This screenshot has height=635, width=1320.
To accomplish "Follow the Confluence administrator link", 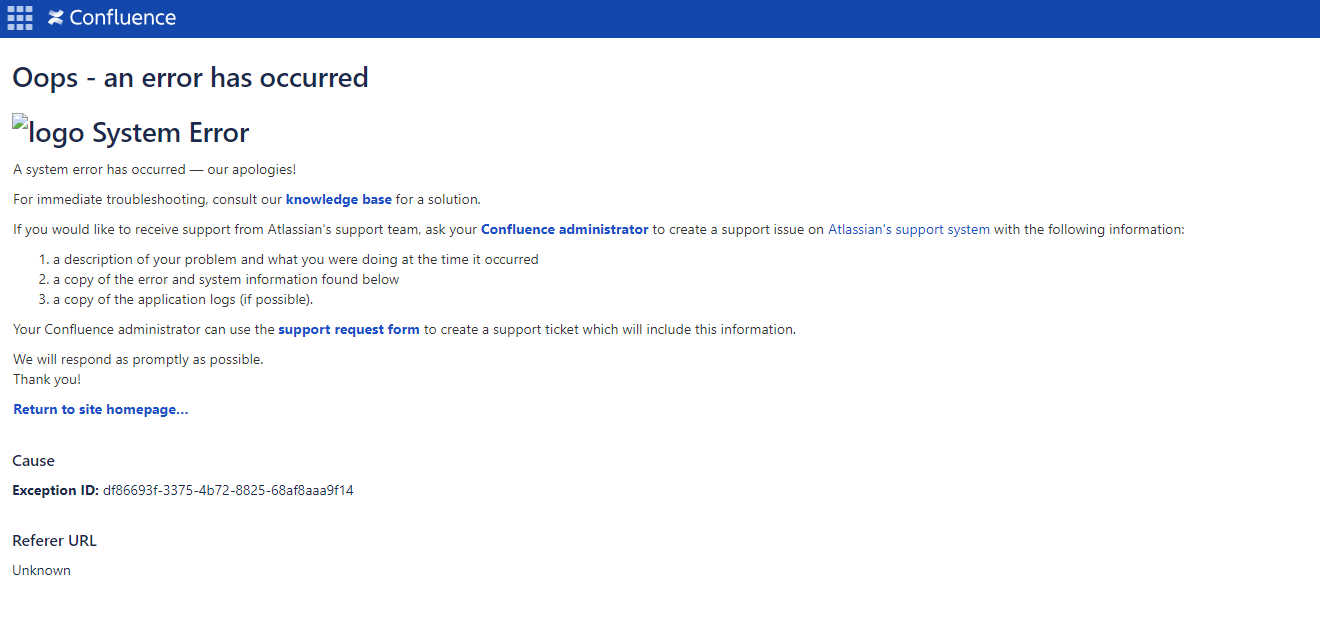I will (x=565, y=229).
